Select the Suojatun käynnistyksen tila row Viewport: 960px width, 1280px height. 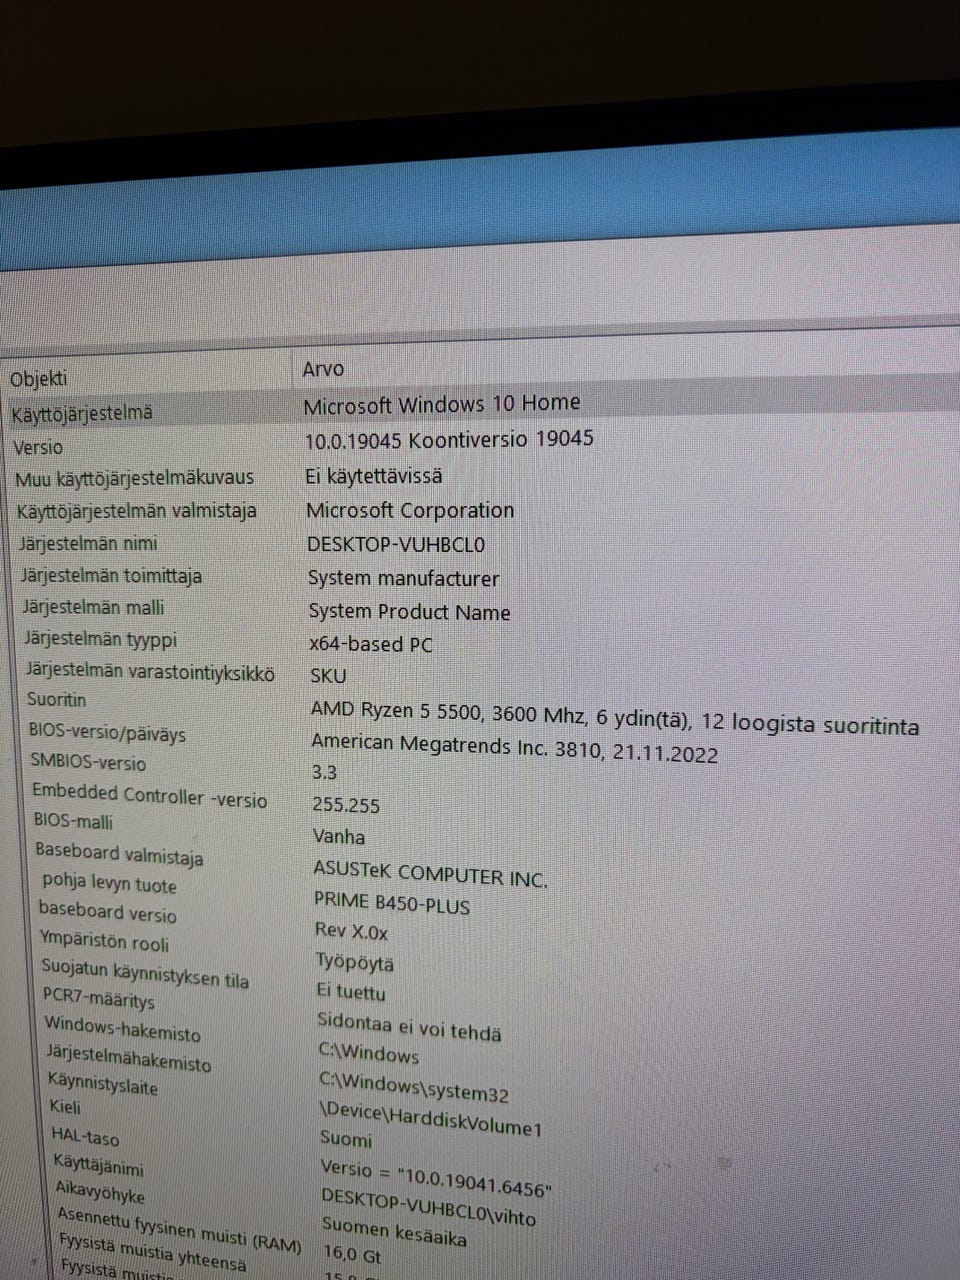point(145,974)
